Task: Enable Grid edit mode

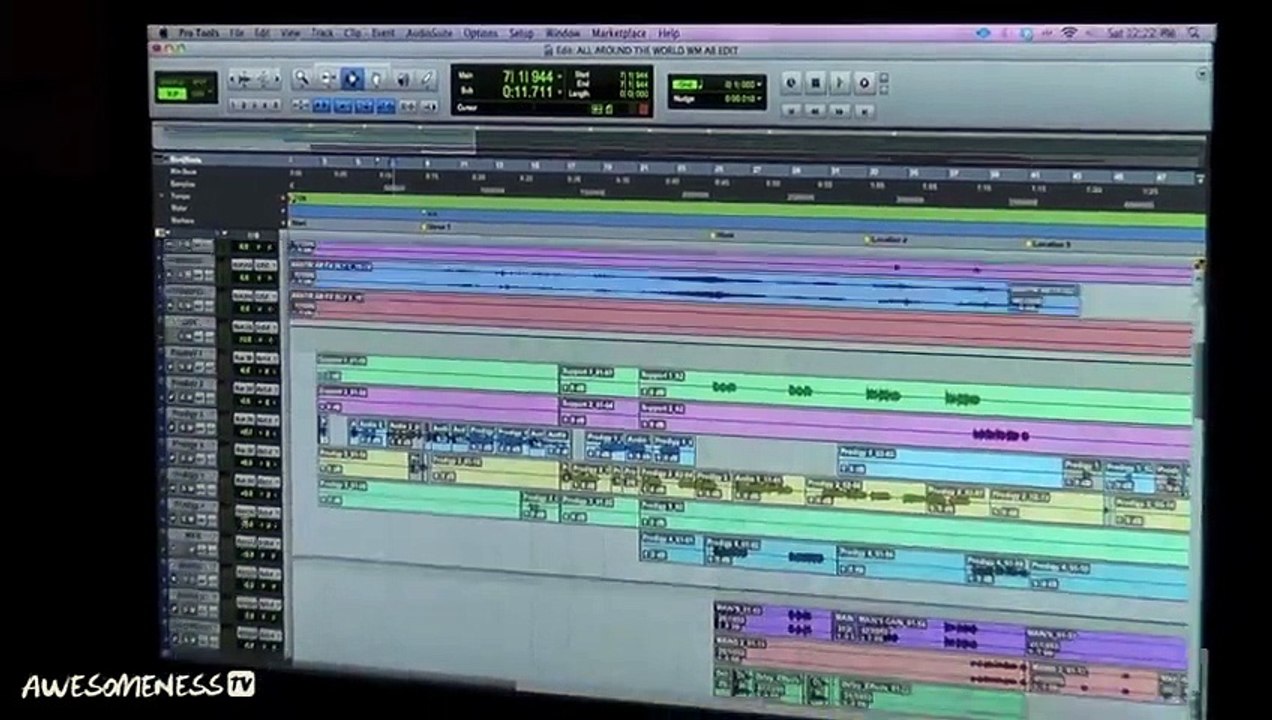Action: [200, 93]
